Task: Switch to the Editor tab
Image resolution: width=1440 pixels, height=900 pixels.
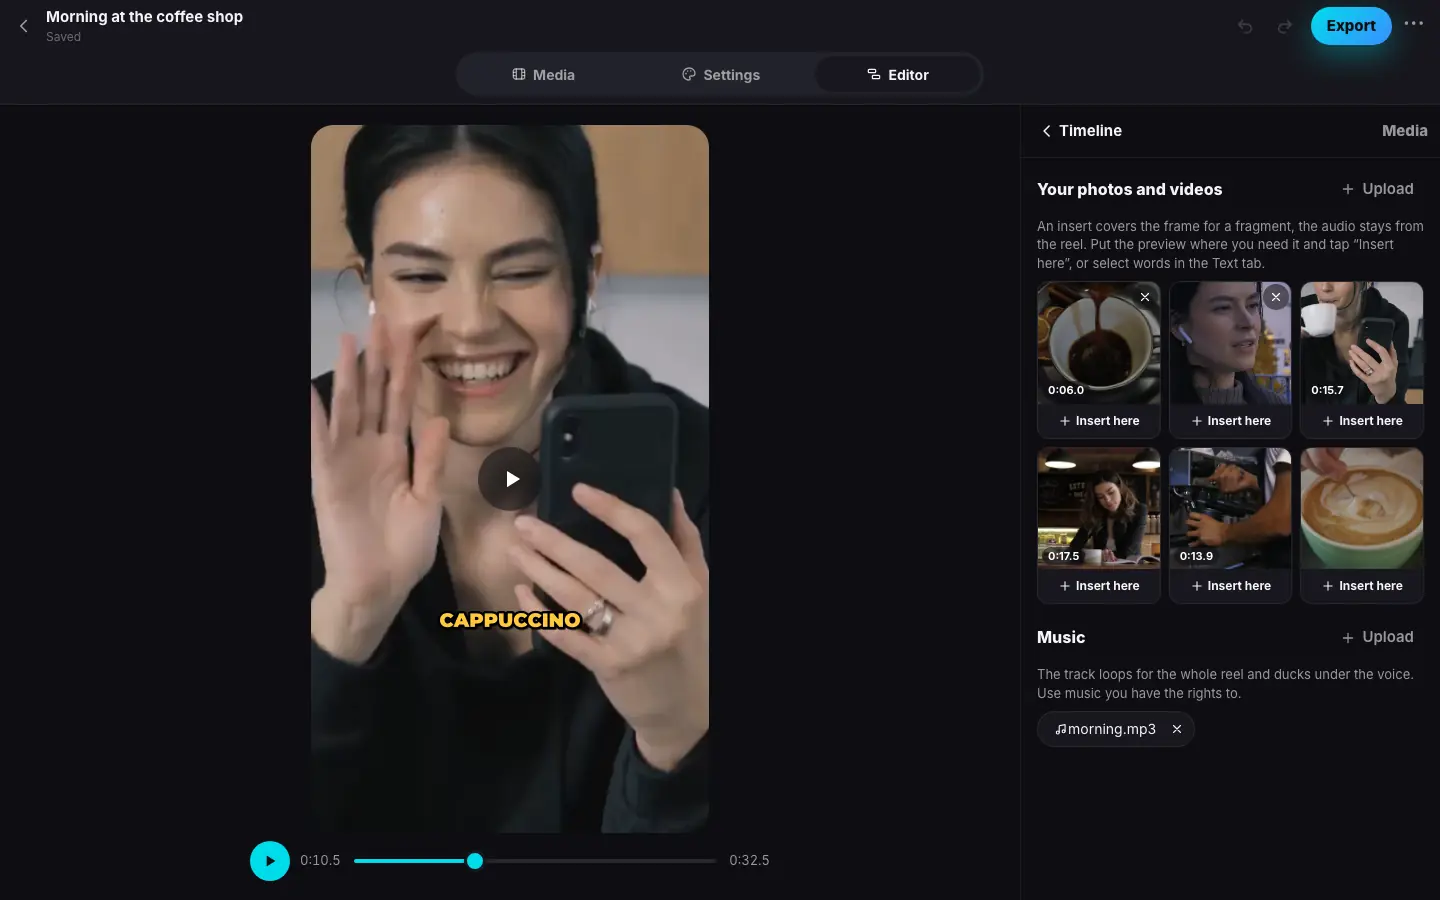Action: click(x=898, y=75)
